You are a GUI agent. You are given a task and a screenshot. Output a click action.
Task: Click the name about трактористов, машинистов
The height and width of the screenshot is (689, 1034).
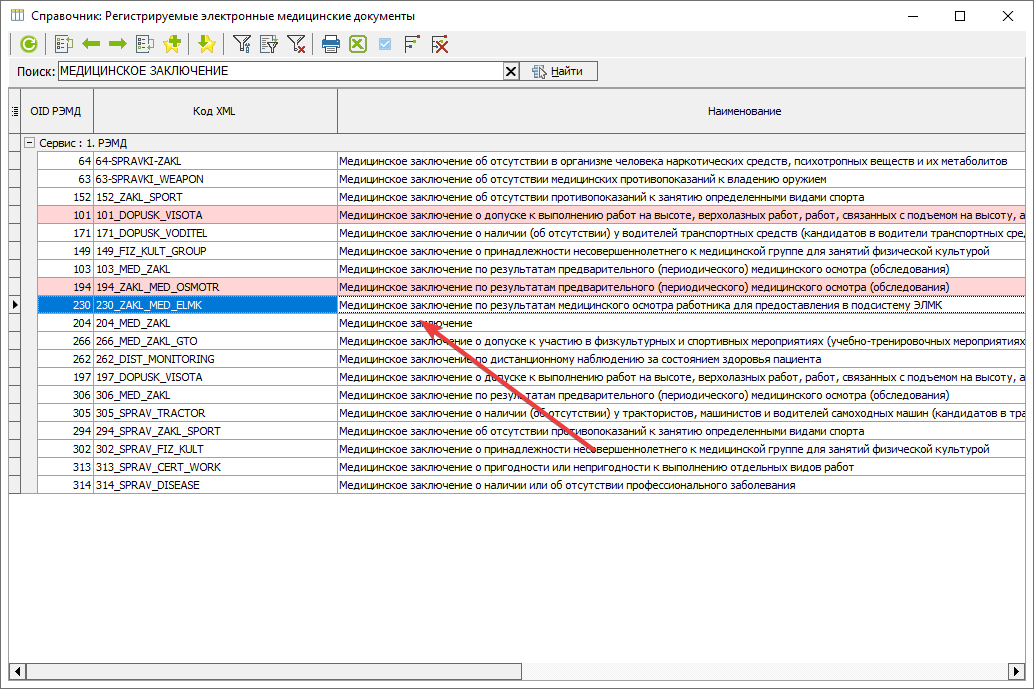coord(682,413)
